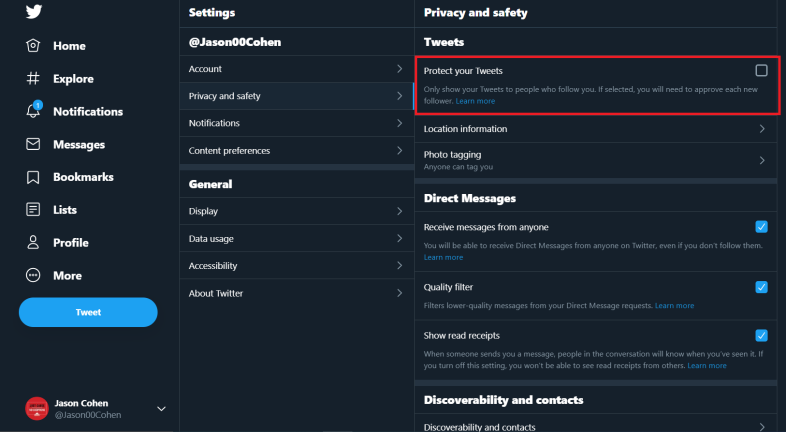Screen dimensions: 786x432
Task: Uncheck the Quality filter checkbox
Action: (761, 287)
